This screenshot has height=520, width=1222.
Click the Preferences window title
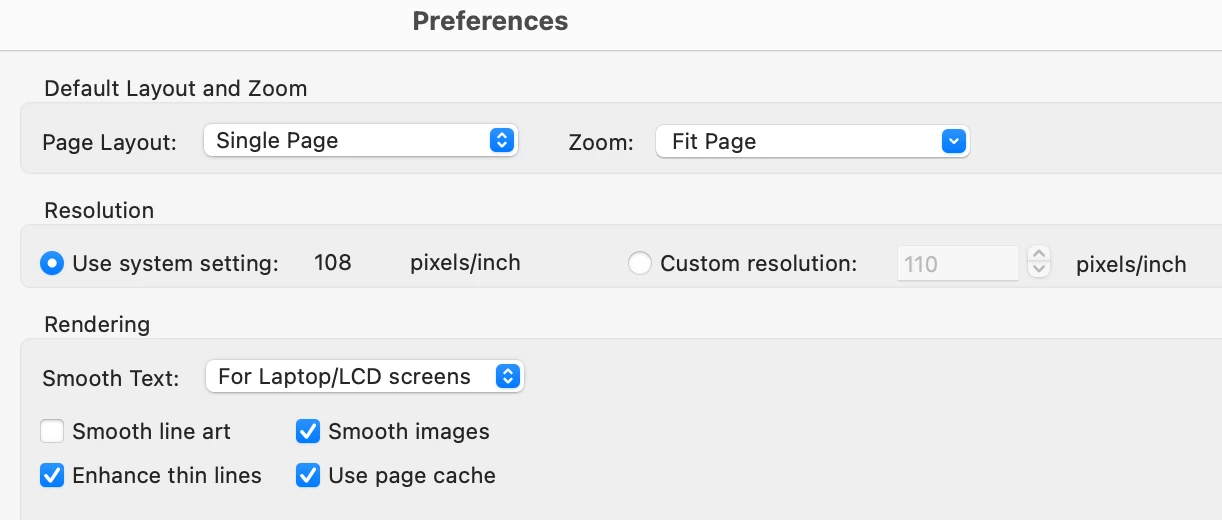pyautogui.click(x=490, y=21)
